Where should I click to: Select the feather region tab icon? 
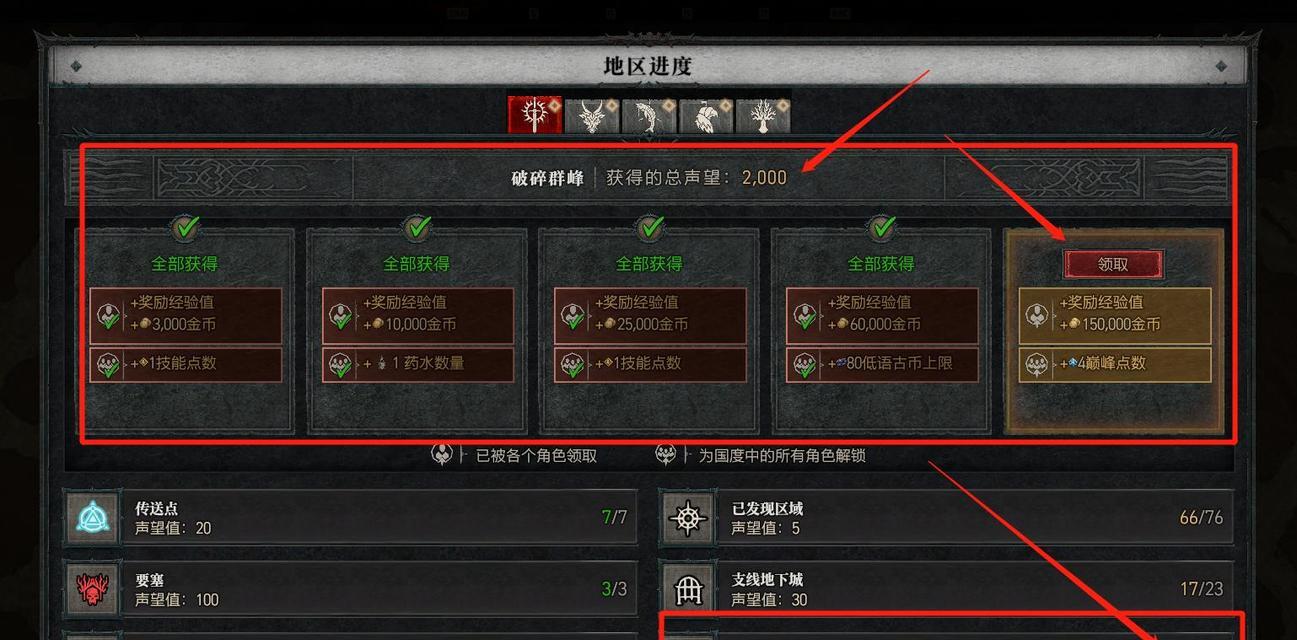pos(705,115)
